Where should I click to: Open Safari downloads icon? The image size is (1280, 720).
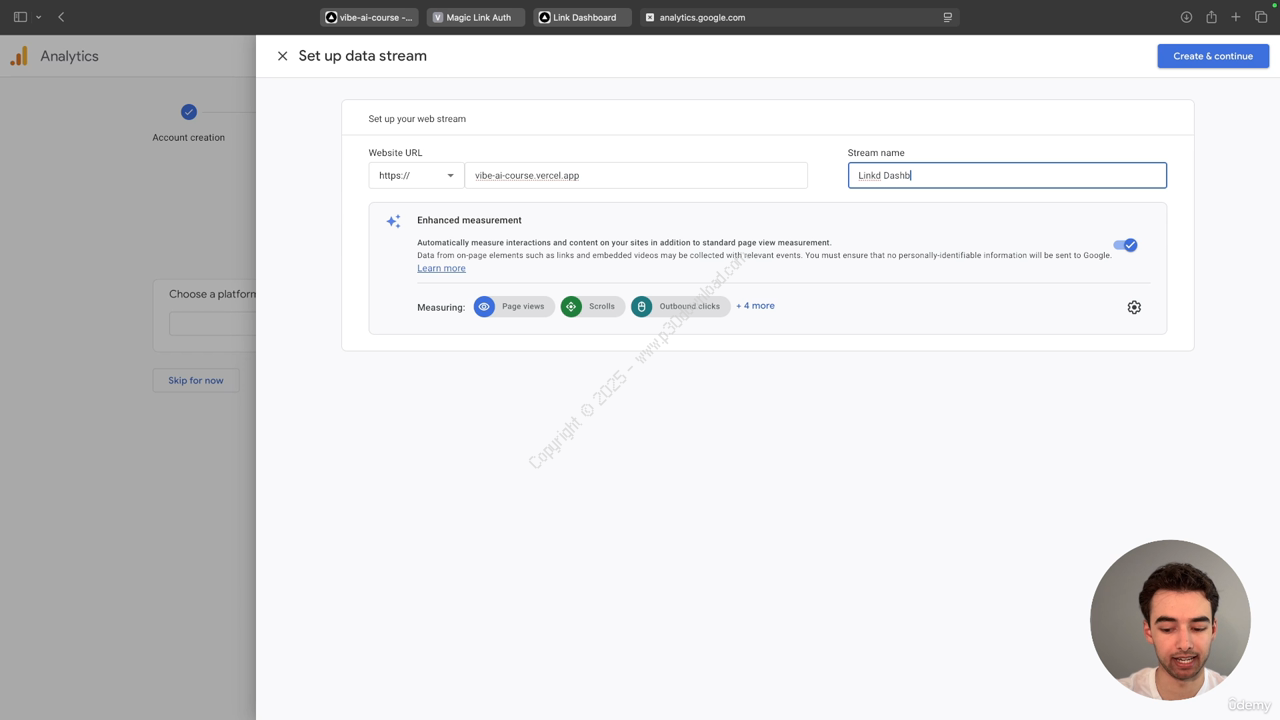tap(1186, 17)
